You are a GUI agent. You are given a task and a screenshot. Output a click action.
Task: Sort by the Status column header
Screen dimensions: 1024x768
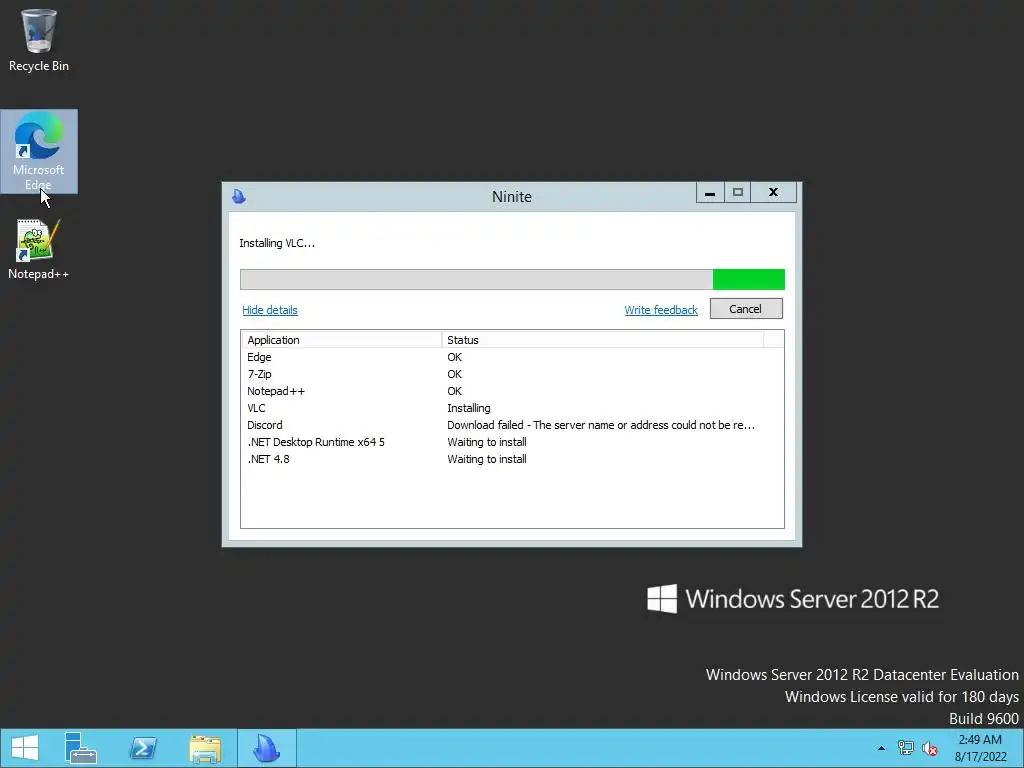[602, 340]
